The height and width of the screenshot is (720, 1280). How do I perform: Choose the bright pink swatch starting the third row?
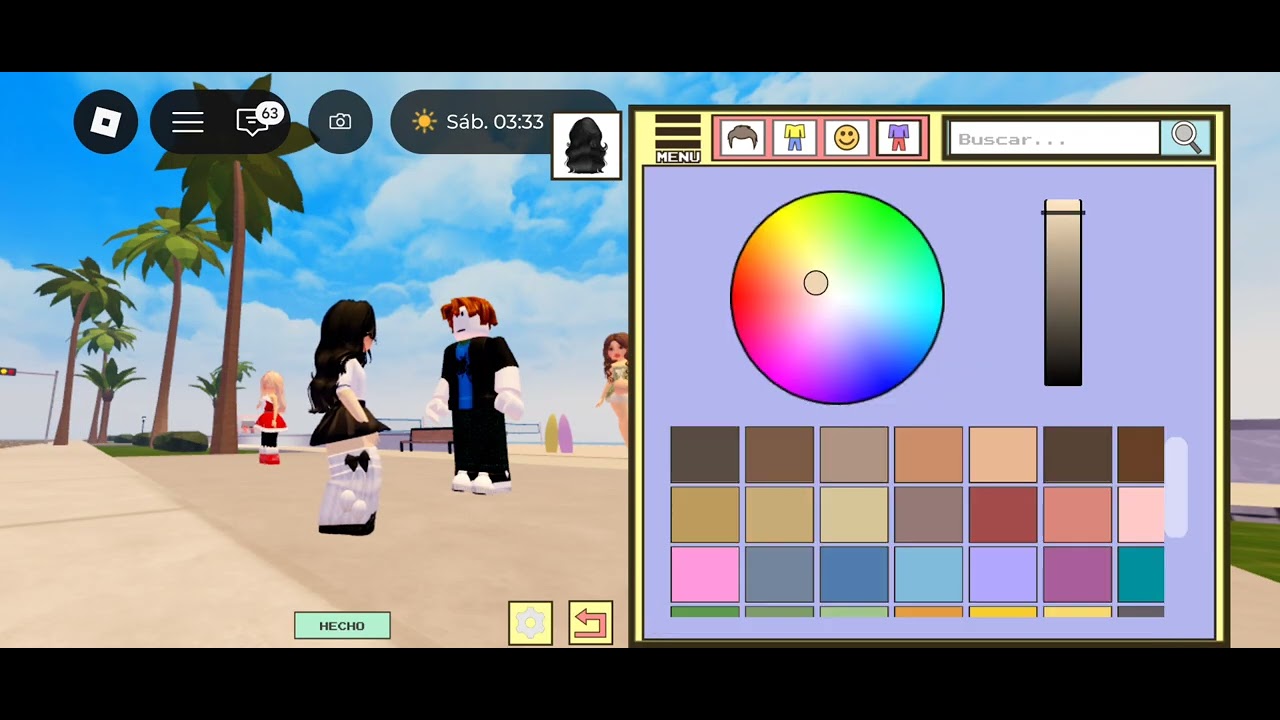point(705,574)
